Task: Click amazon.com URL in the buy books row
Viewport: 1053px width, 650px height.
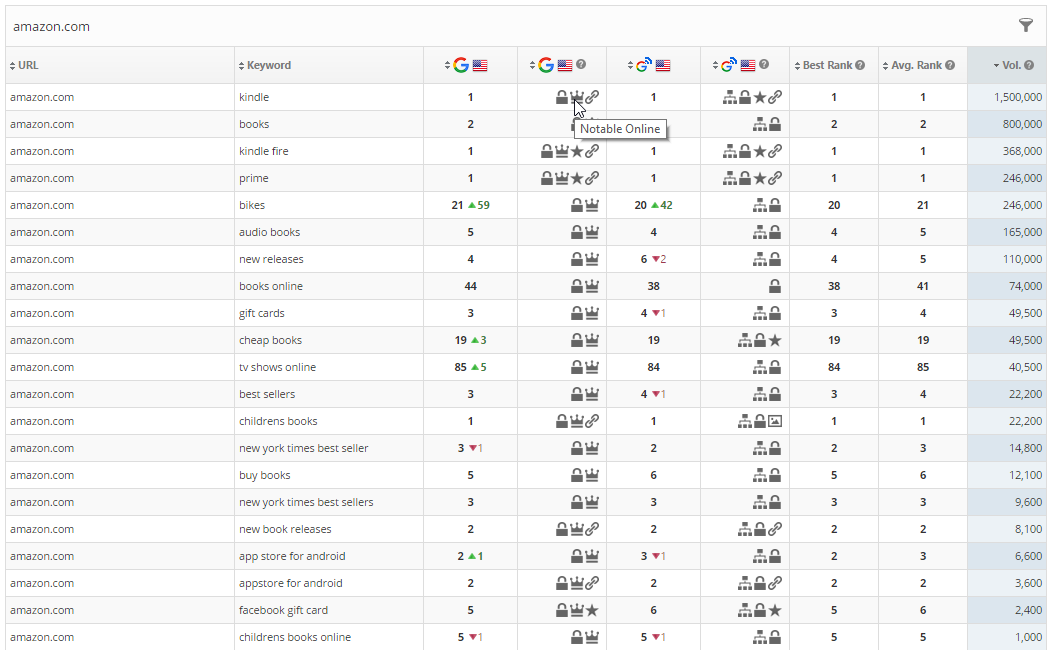Action: pos(42,475)
